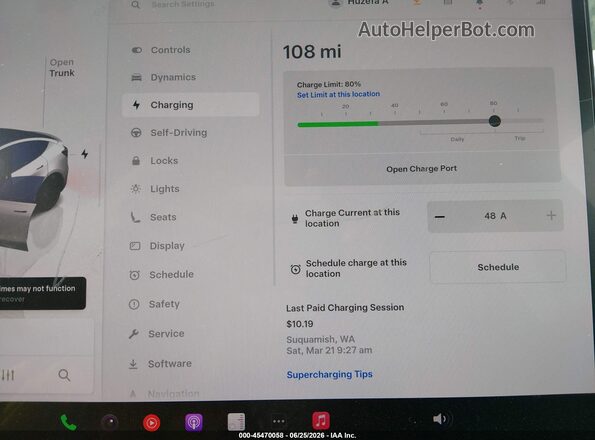Tap the magnifier search icon near car
Image resolution: width=595 pixels, height=440 pixels.
pyautogui.click(x=64, y=375)
